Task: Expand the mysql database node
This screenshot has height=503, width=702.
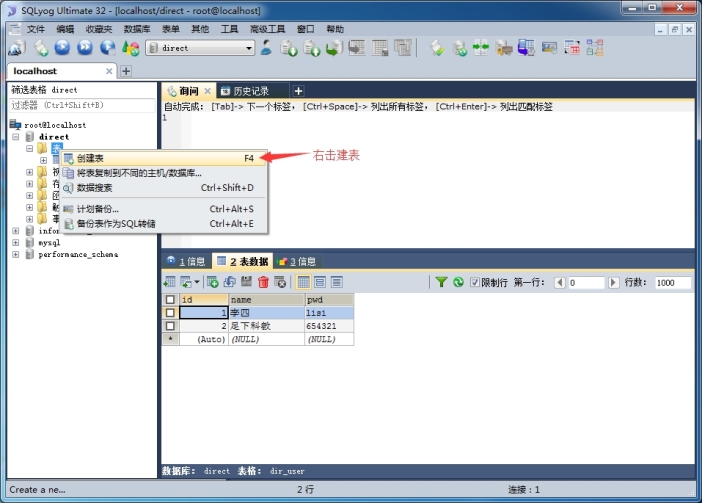Action: pyautogui.click(x=16, y=243)
